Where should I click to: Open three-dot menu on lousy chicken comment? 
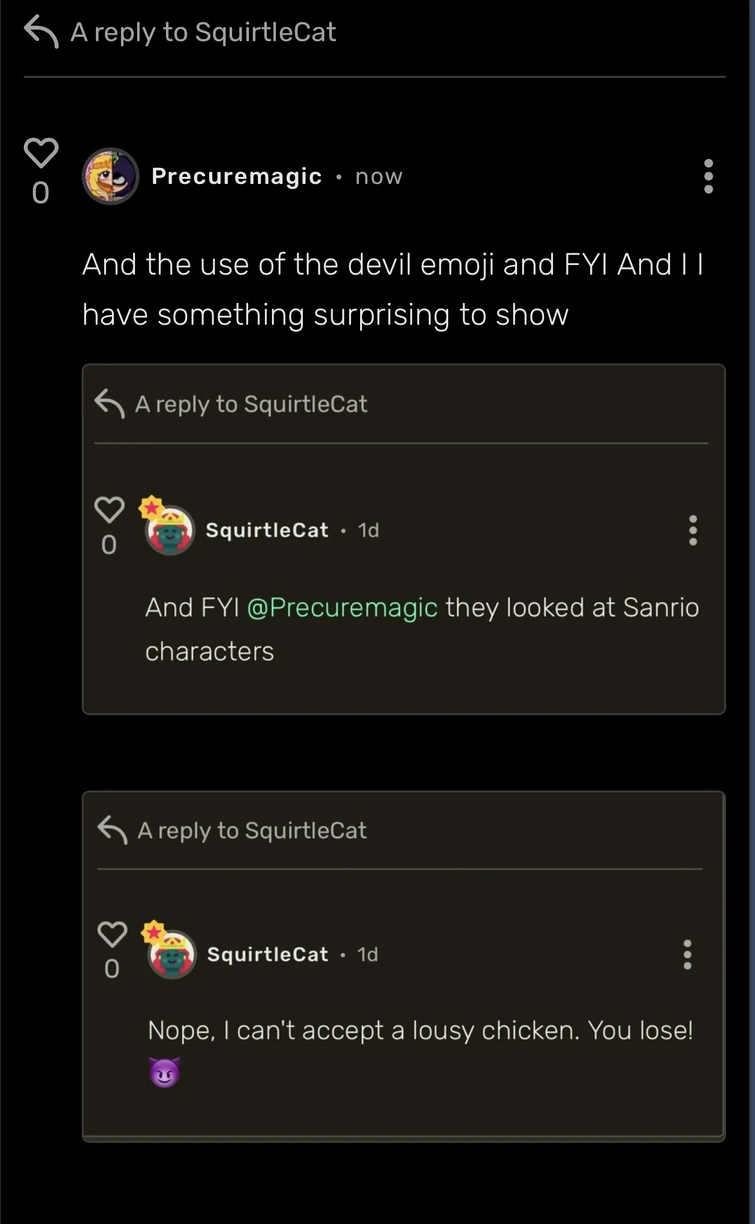[687, 954]
